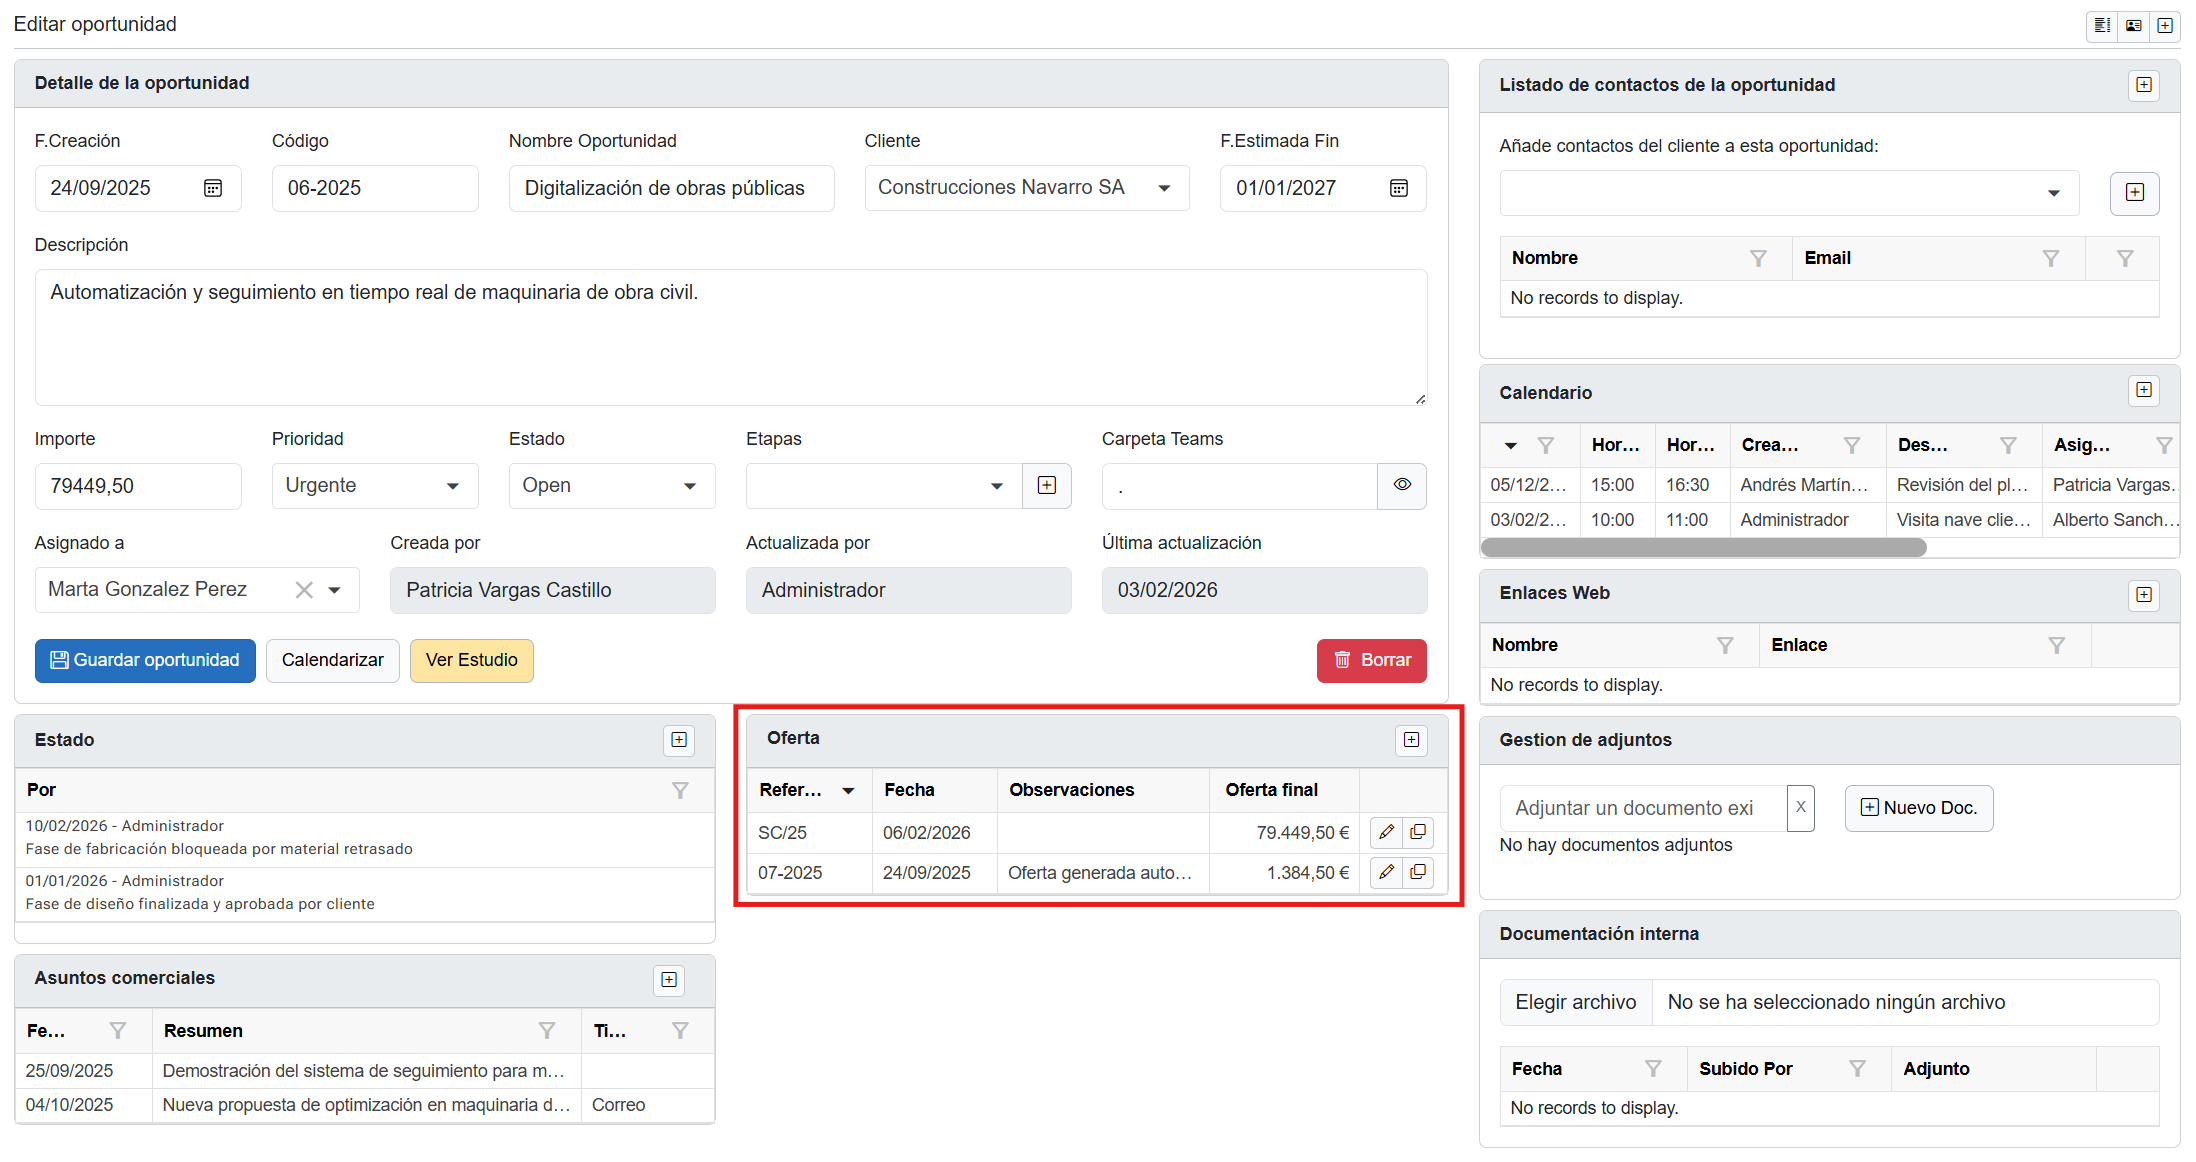This screenshot has height=1162, width=2196.
Task: Click copy icon for offer 07-2025
Action: coord(1418,872)
